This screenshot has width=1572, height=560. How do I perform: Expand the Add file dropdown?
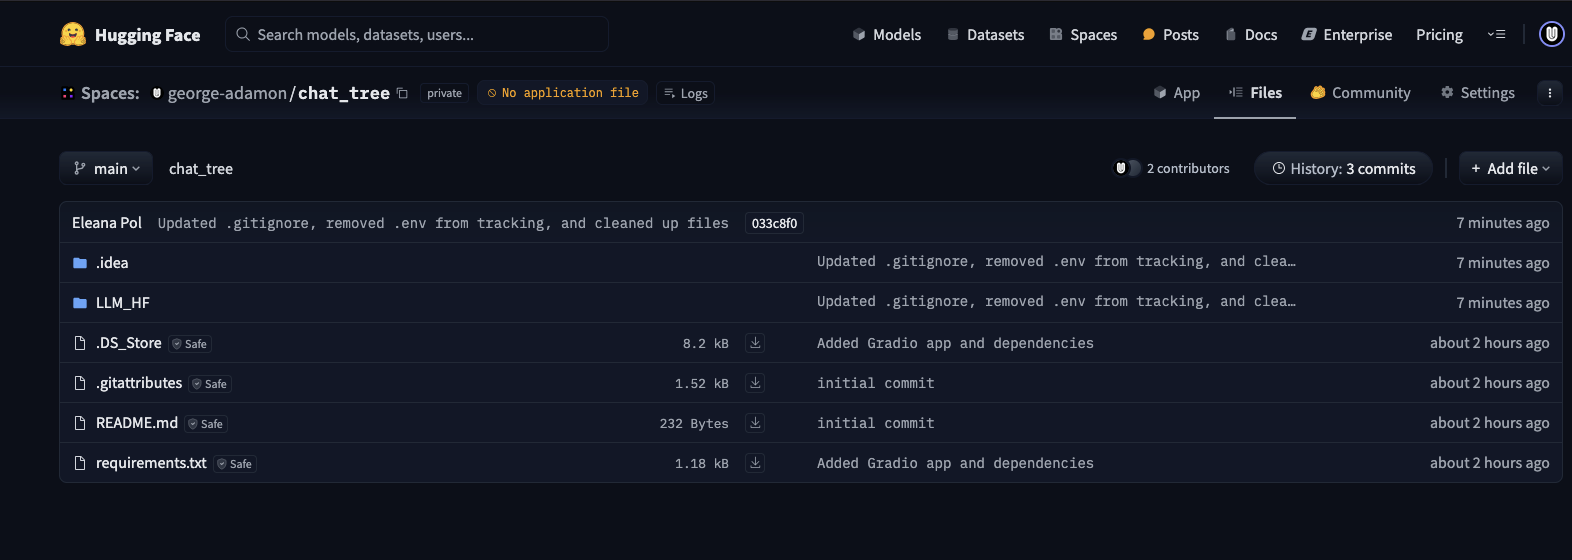click(x=1510, y=169)
